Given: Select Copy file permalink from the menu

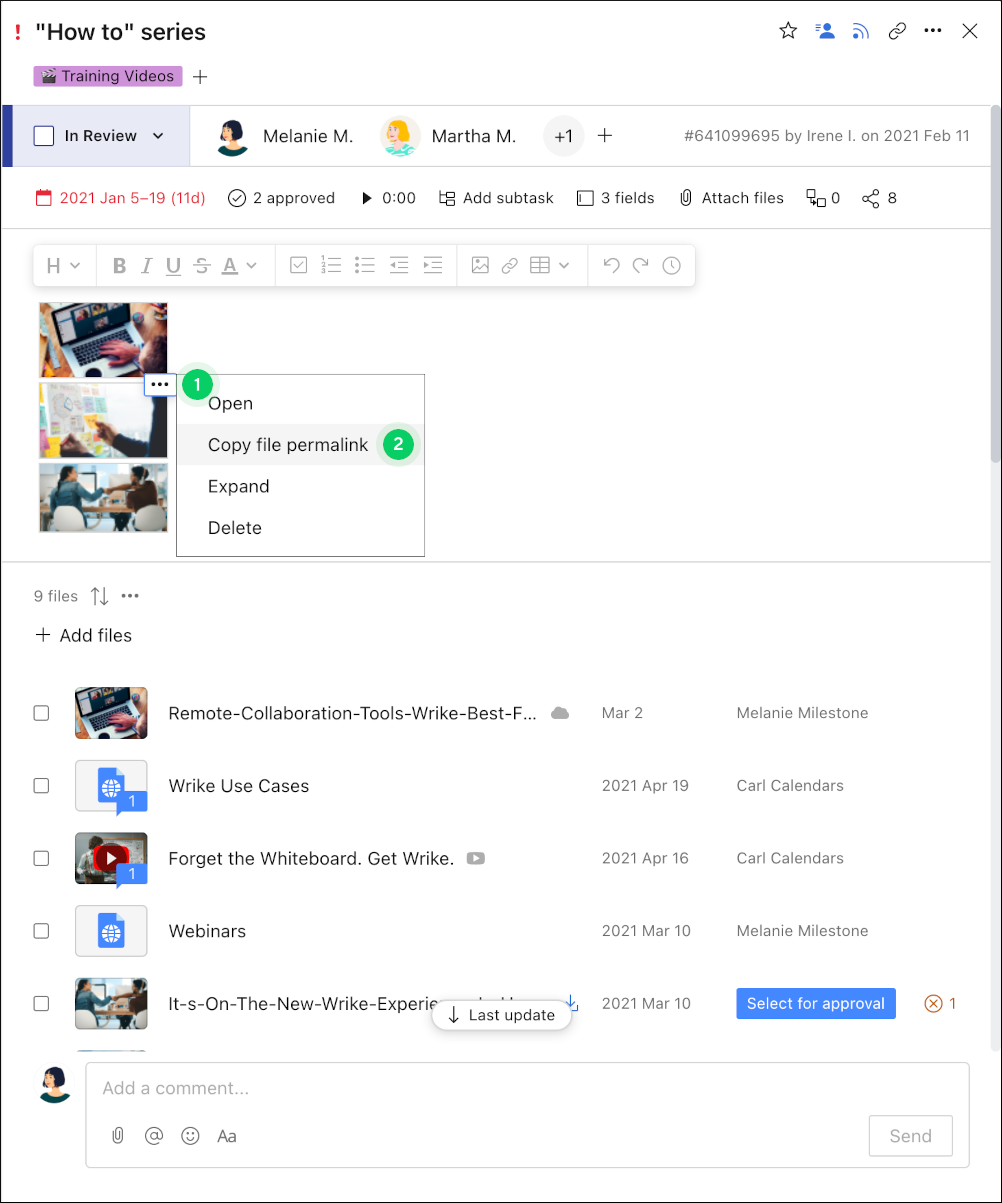Looking at the screenshot, I should [288, 444].
